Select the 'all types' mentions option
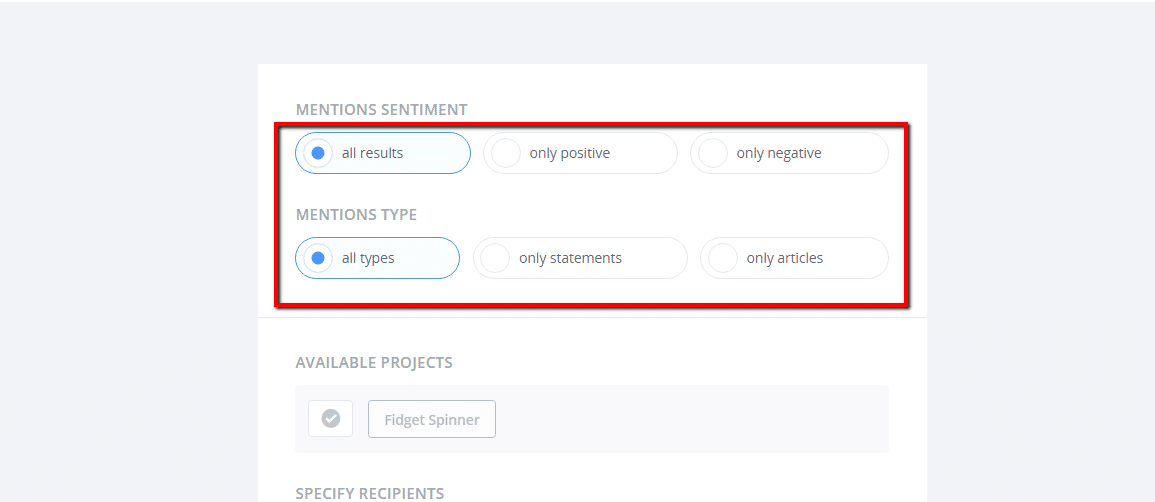The height and width of the screenshot is (502, 1155). (x=377, y=258)
